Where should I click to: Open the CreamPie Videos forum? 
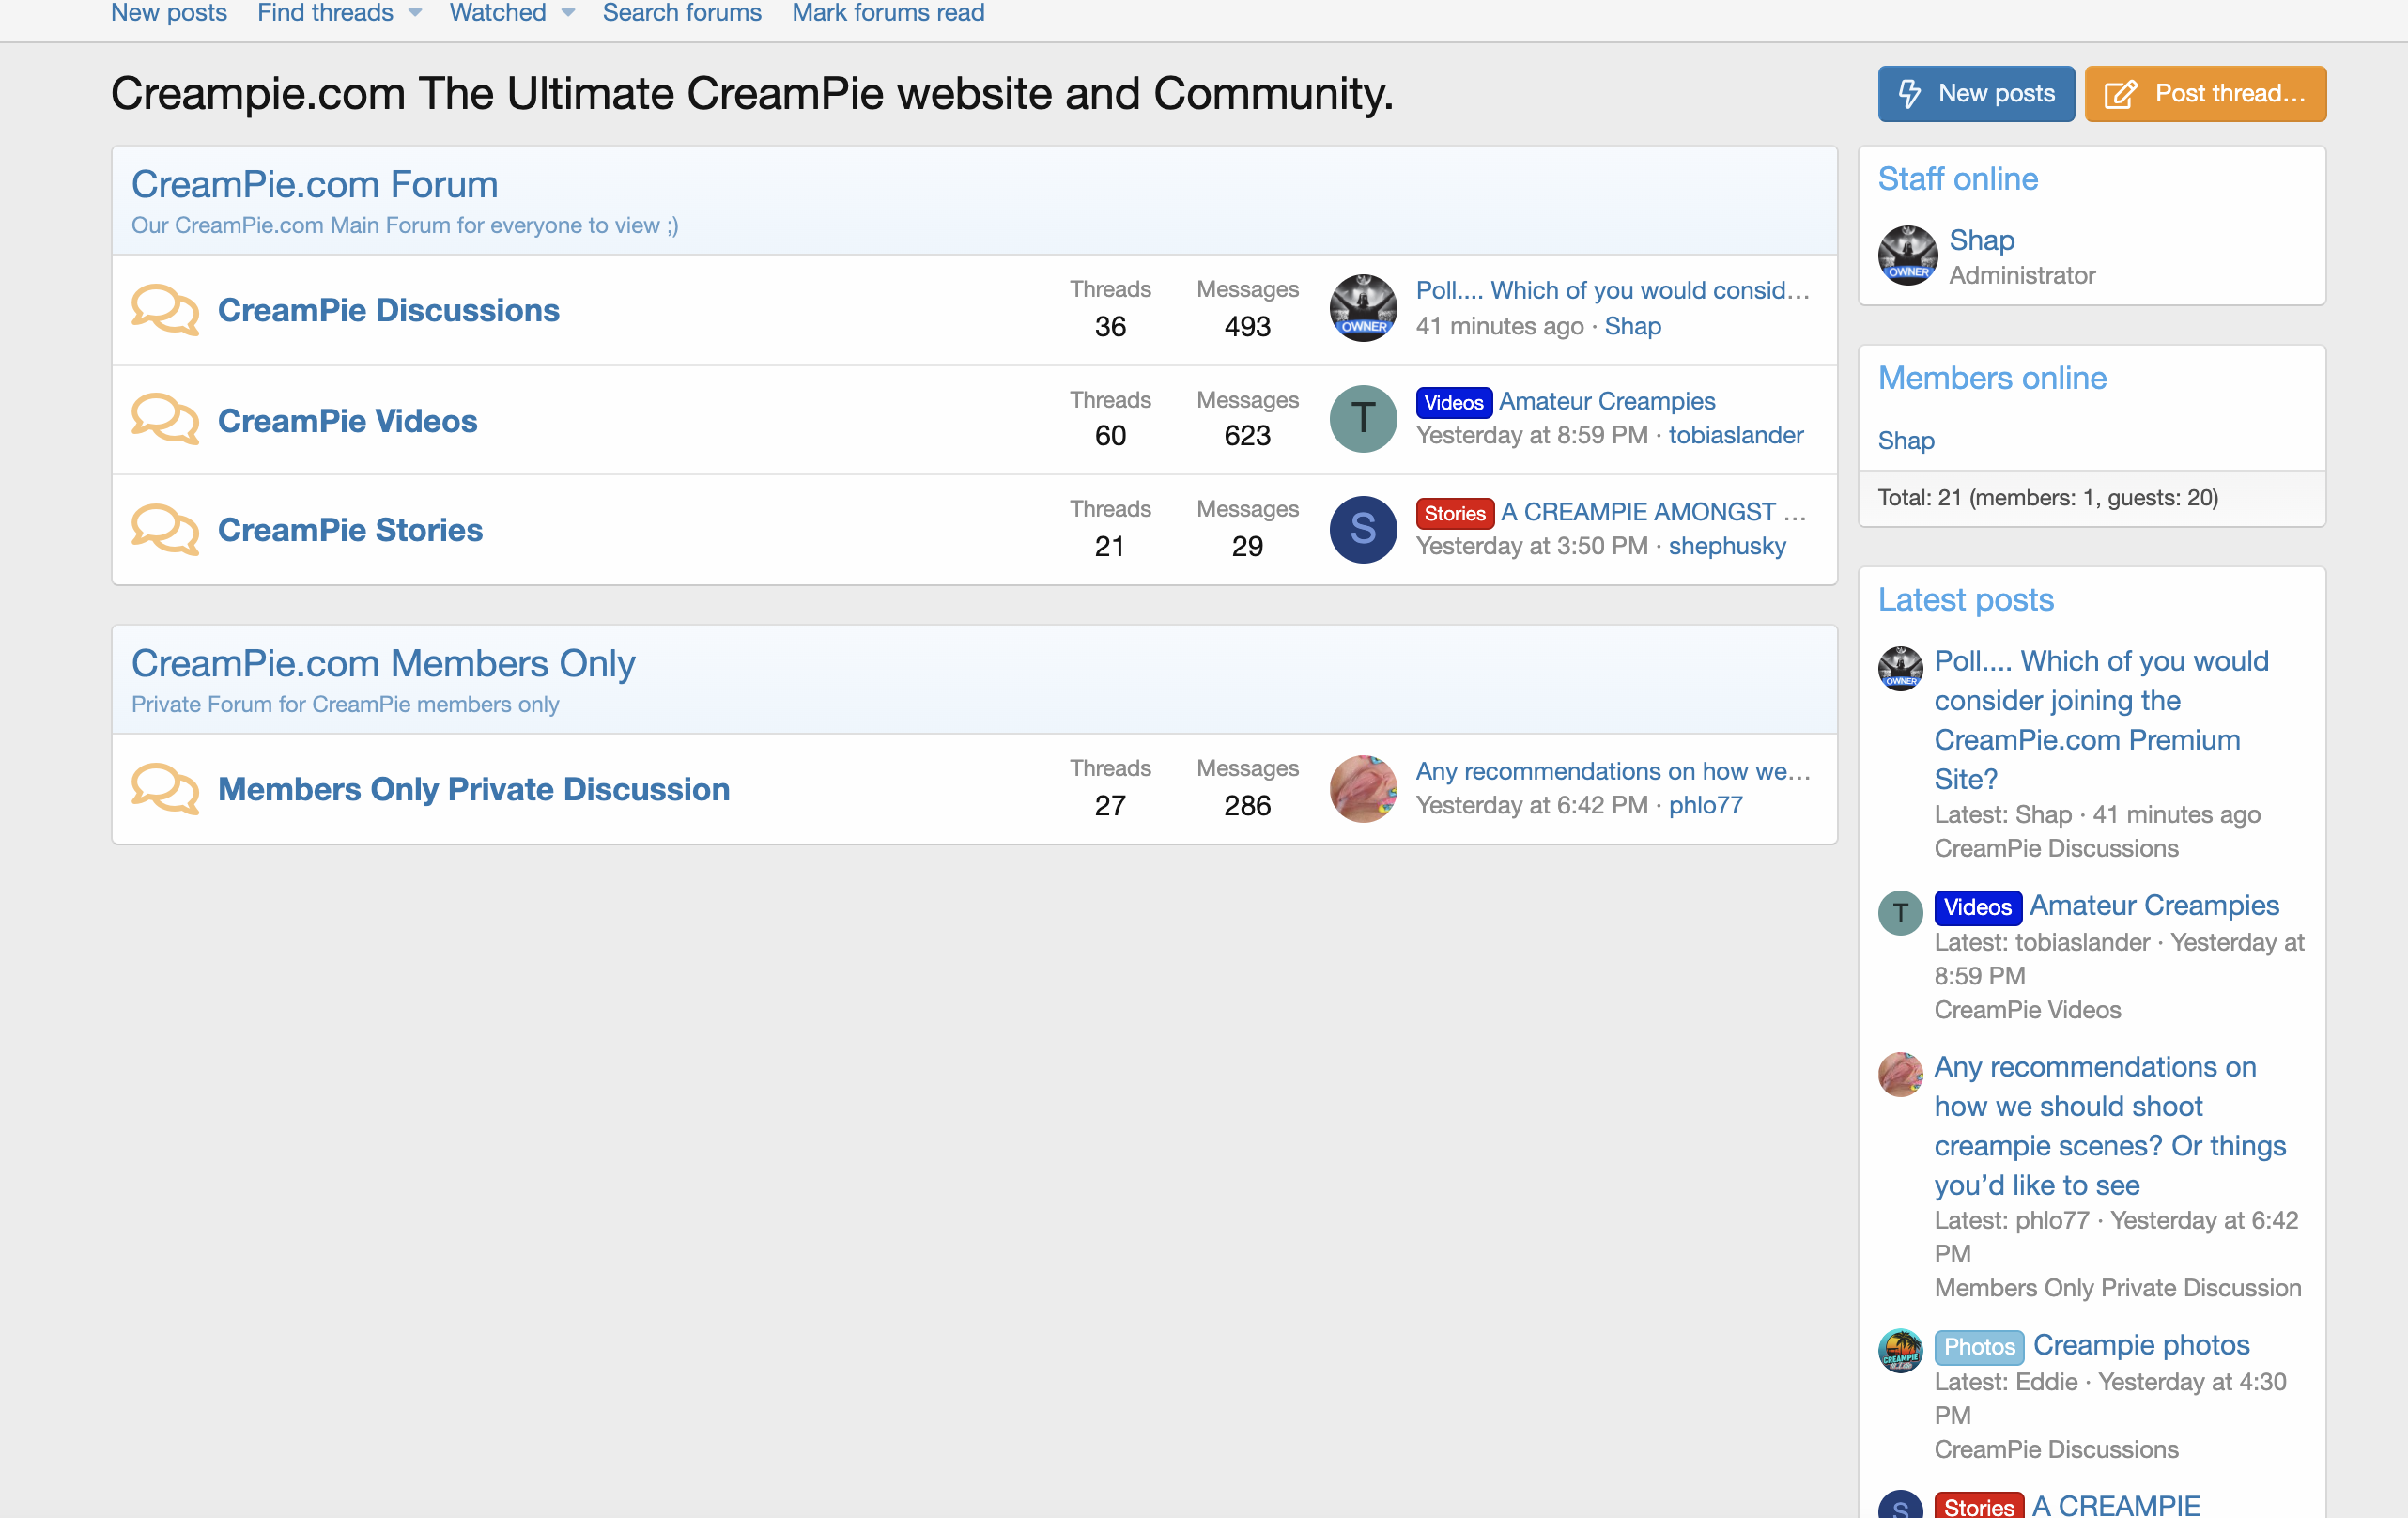point(347,421)
